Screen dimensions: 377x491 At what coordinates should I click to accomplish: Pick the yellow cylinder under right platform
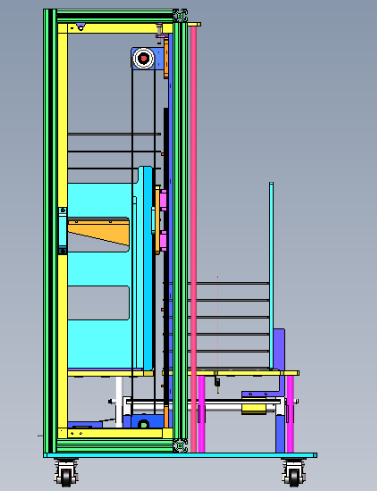pos(254,409)
